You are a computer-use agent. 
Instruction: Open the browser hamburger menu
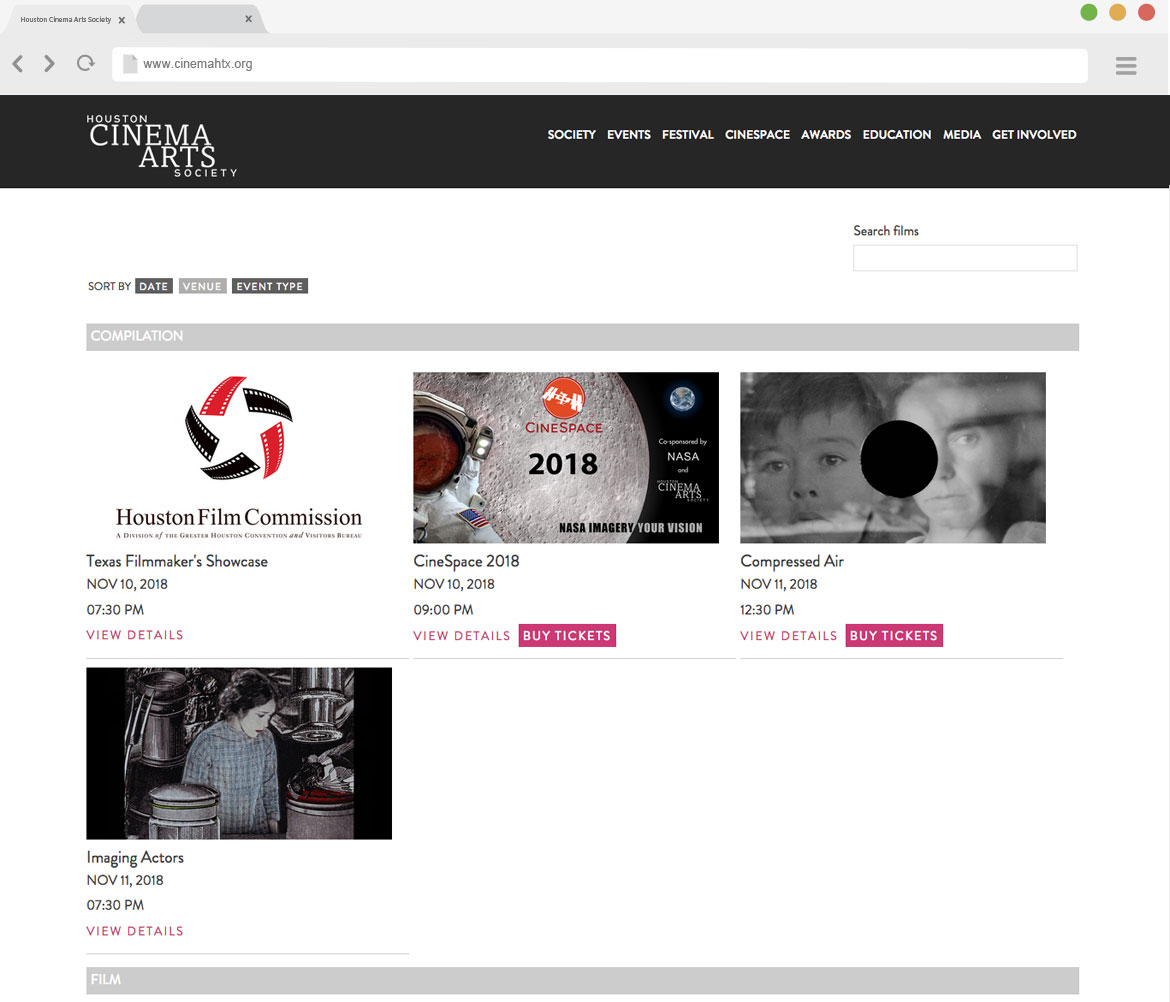coord(1126,66)
